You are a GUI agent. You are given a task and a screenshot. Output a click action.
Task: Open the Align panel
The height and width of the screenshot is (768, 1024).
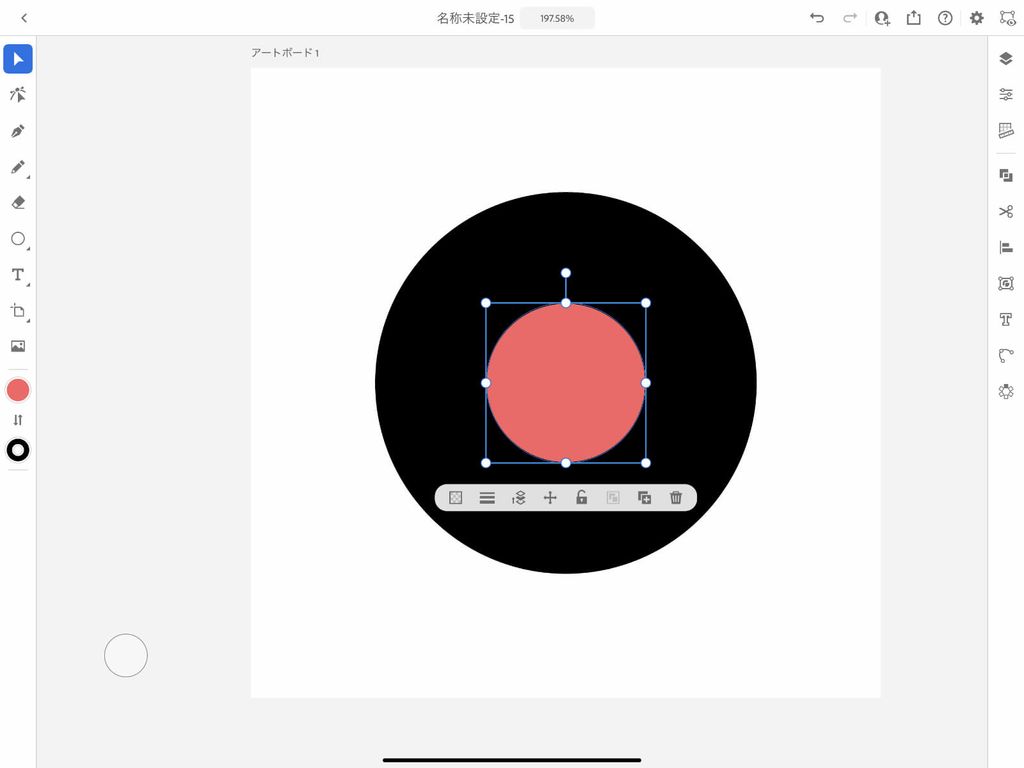point(1006,248)
